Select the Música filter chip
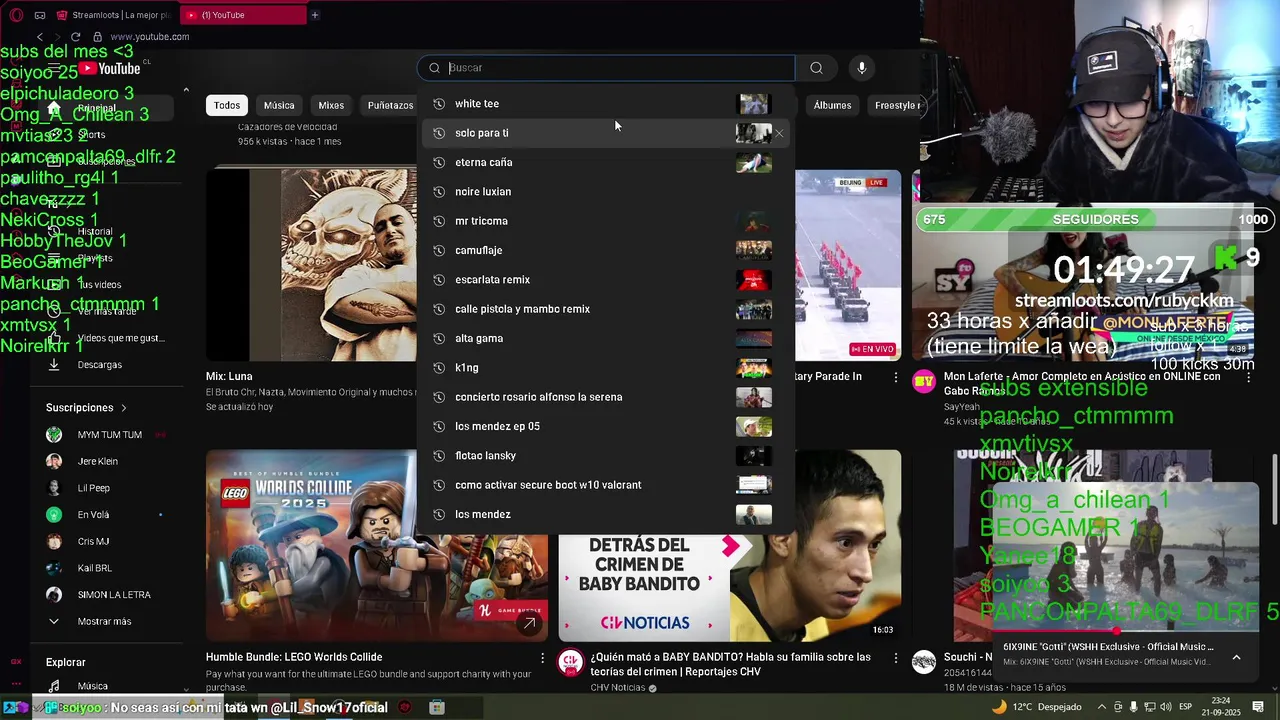 279,105
